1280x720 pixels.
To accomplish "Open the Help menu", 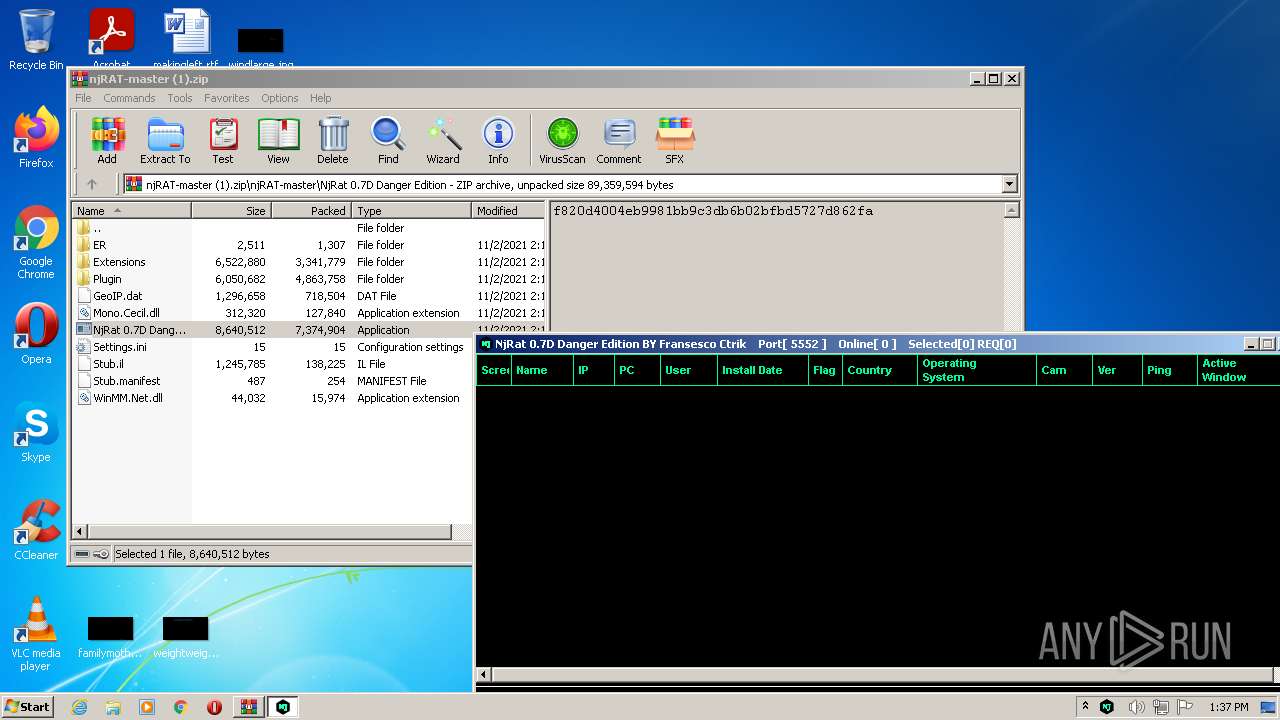I will tap(320, 98).
